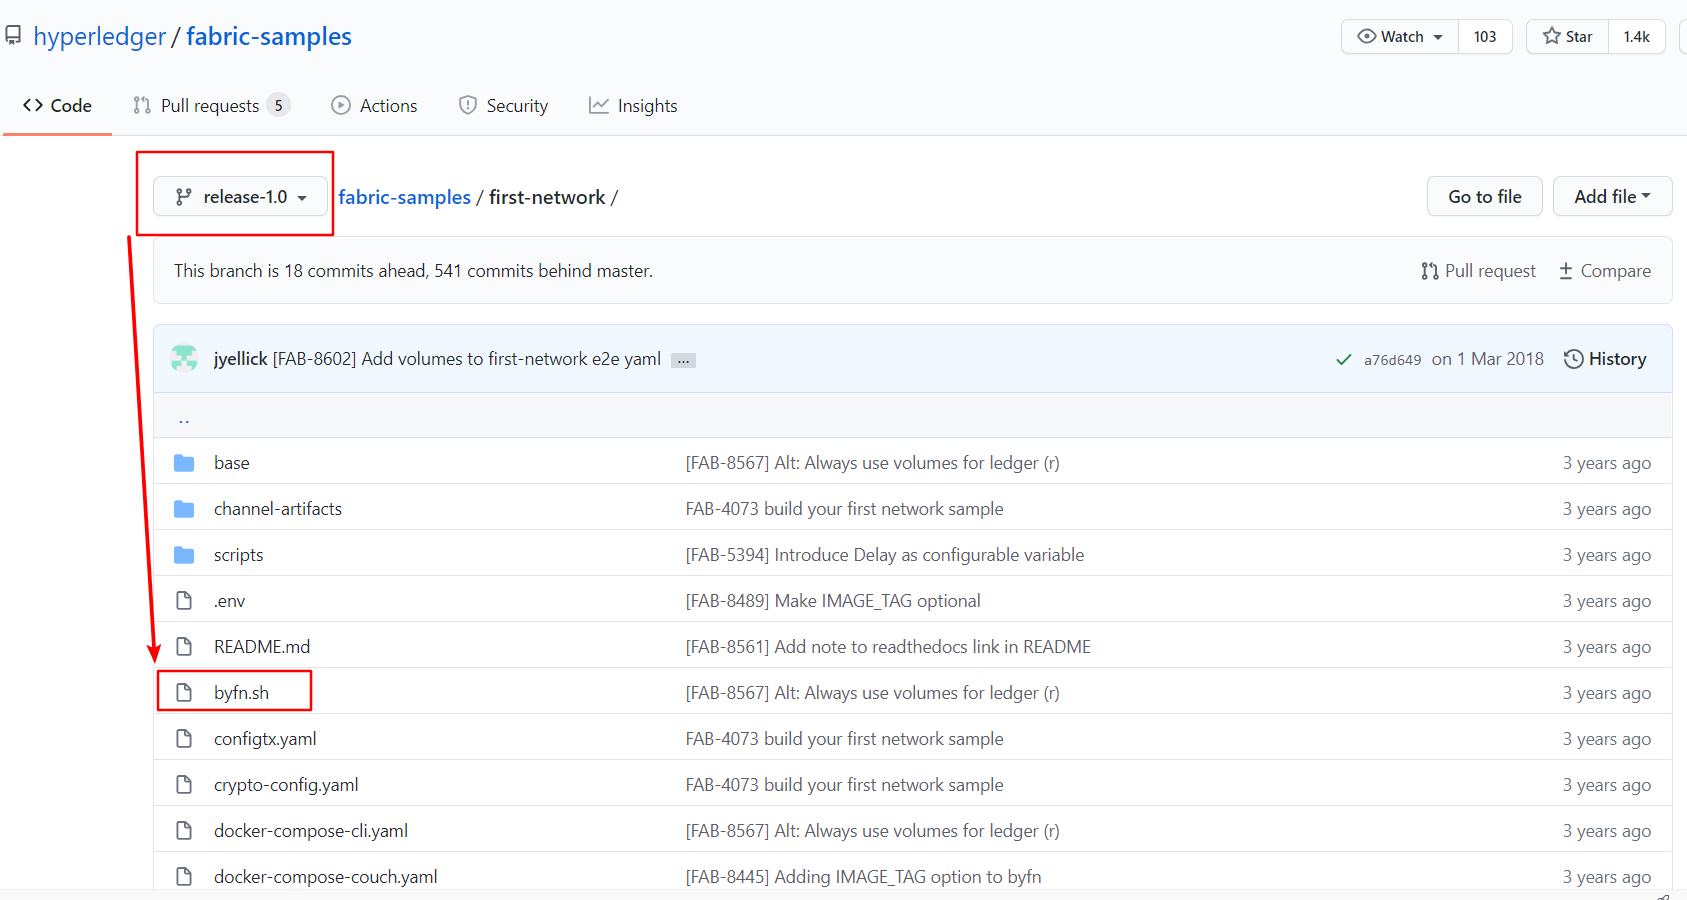This screenshot has height=900, width=1687.
Task: Star the repository
Action: pos(1567,37)
